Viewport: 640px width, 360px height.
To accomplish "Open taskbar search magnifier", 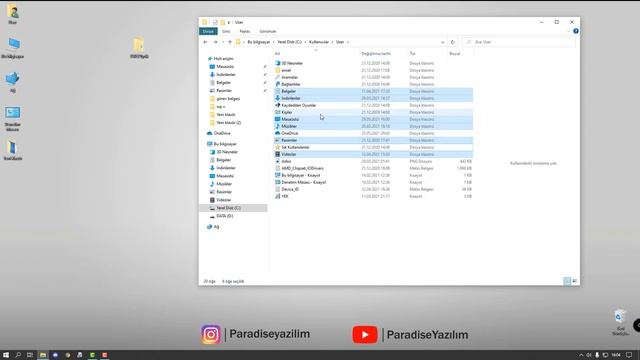I will click(18, 355).
